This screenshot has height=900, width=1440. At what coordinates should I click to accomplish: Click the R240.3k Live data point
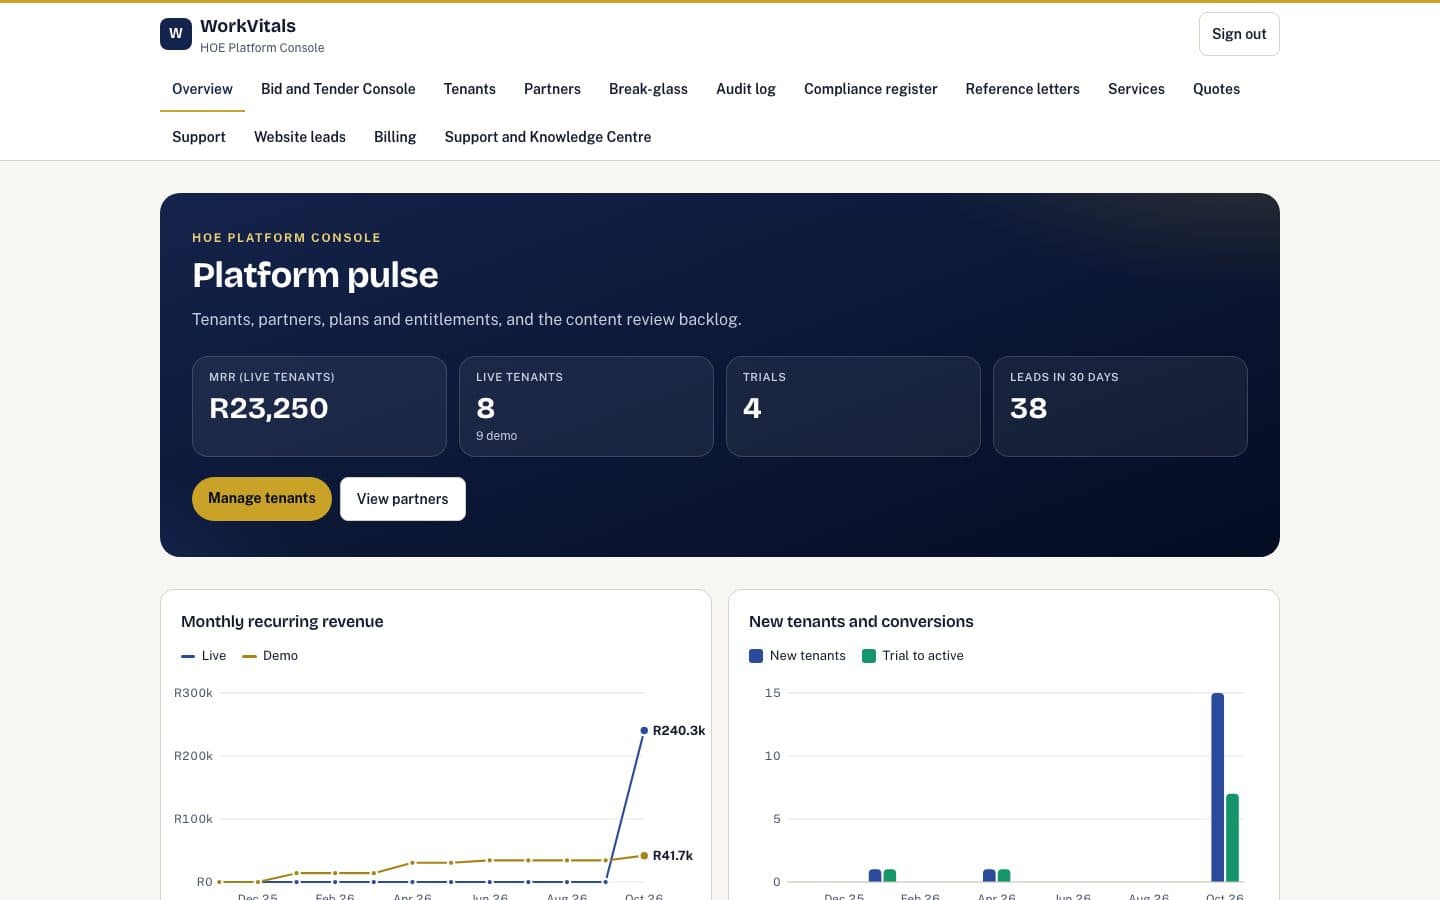(x=644, y=730)
